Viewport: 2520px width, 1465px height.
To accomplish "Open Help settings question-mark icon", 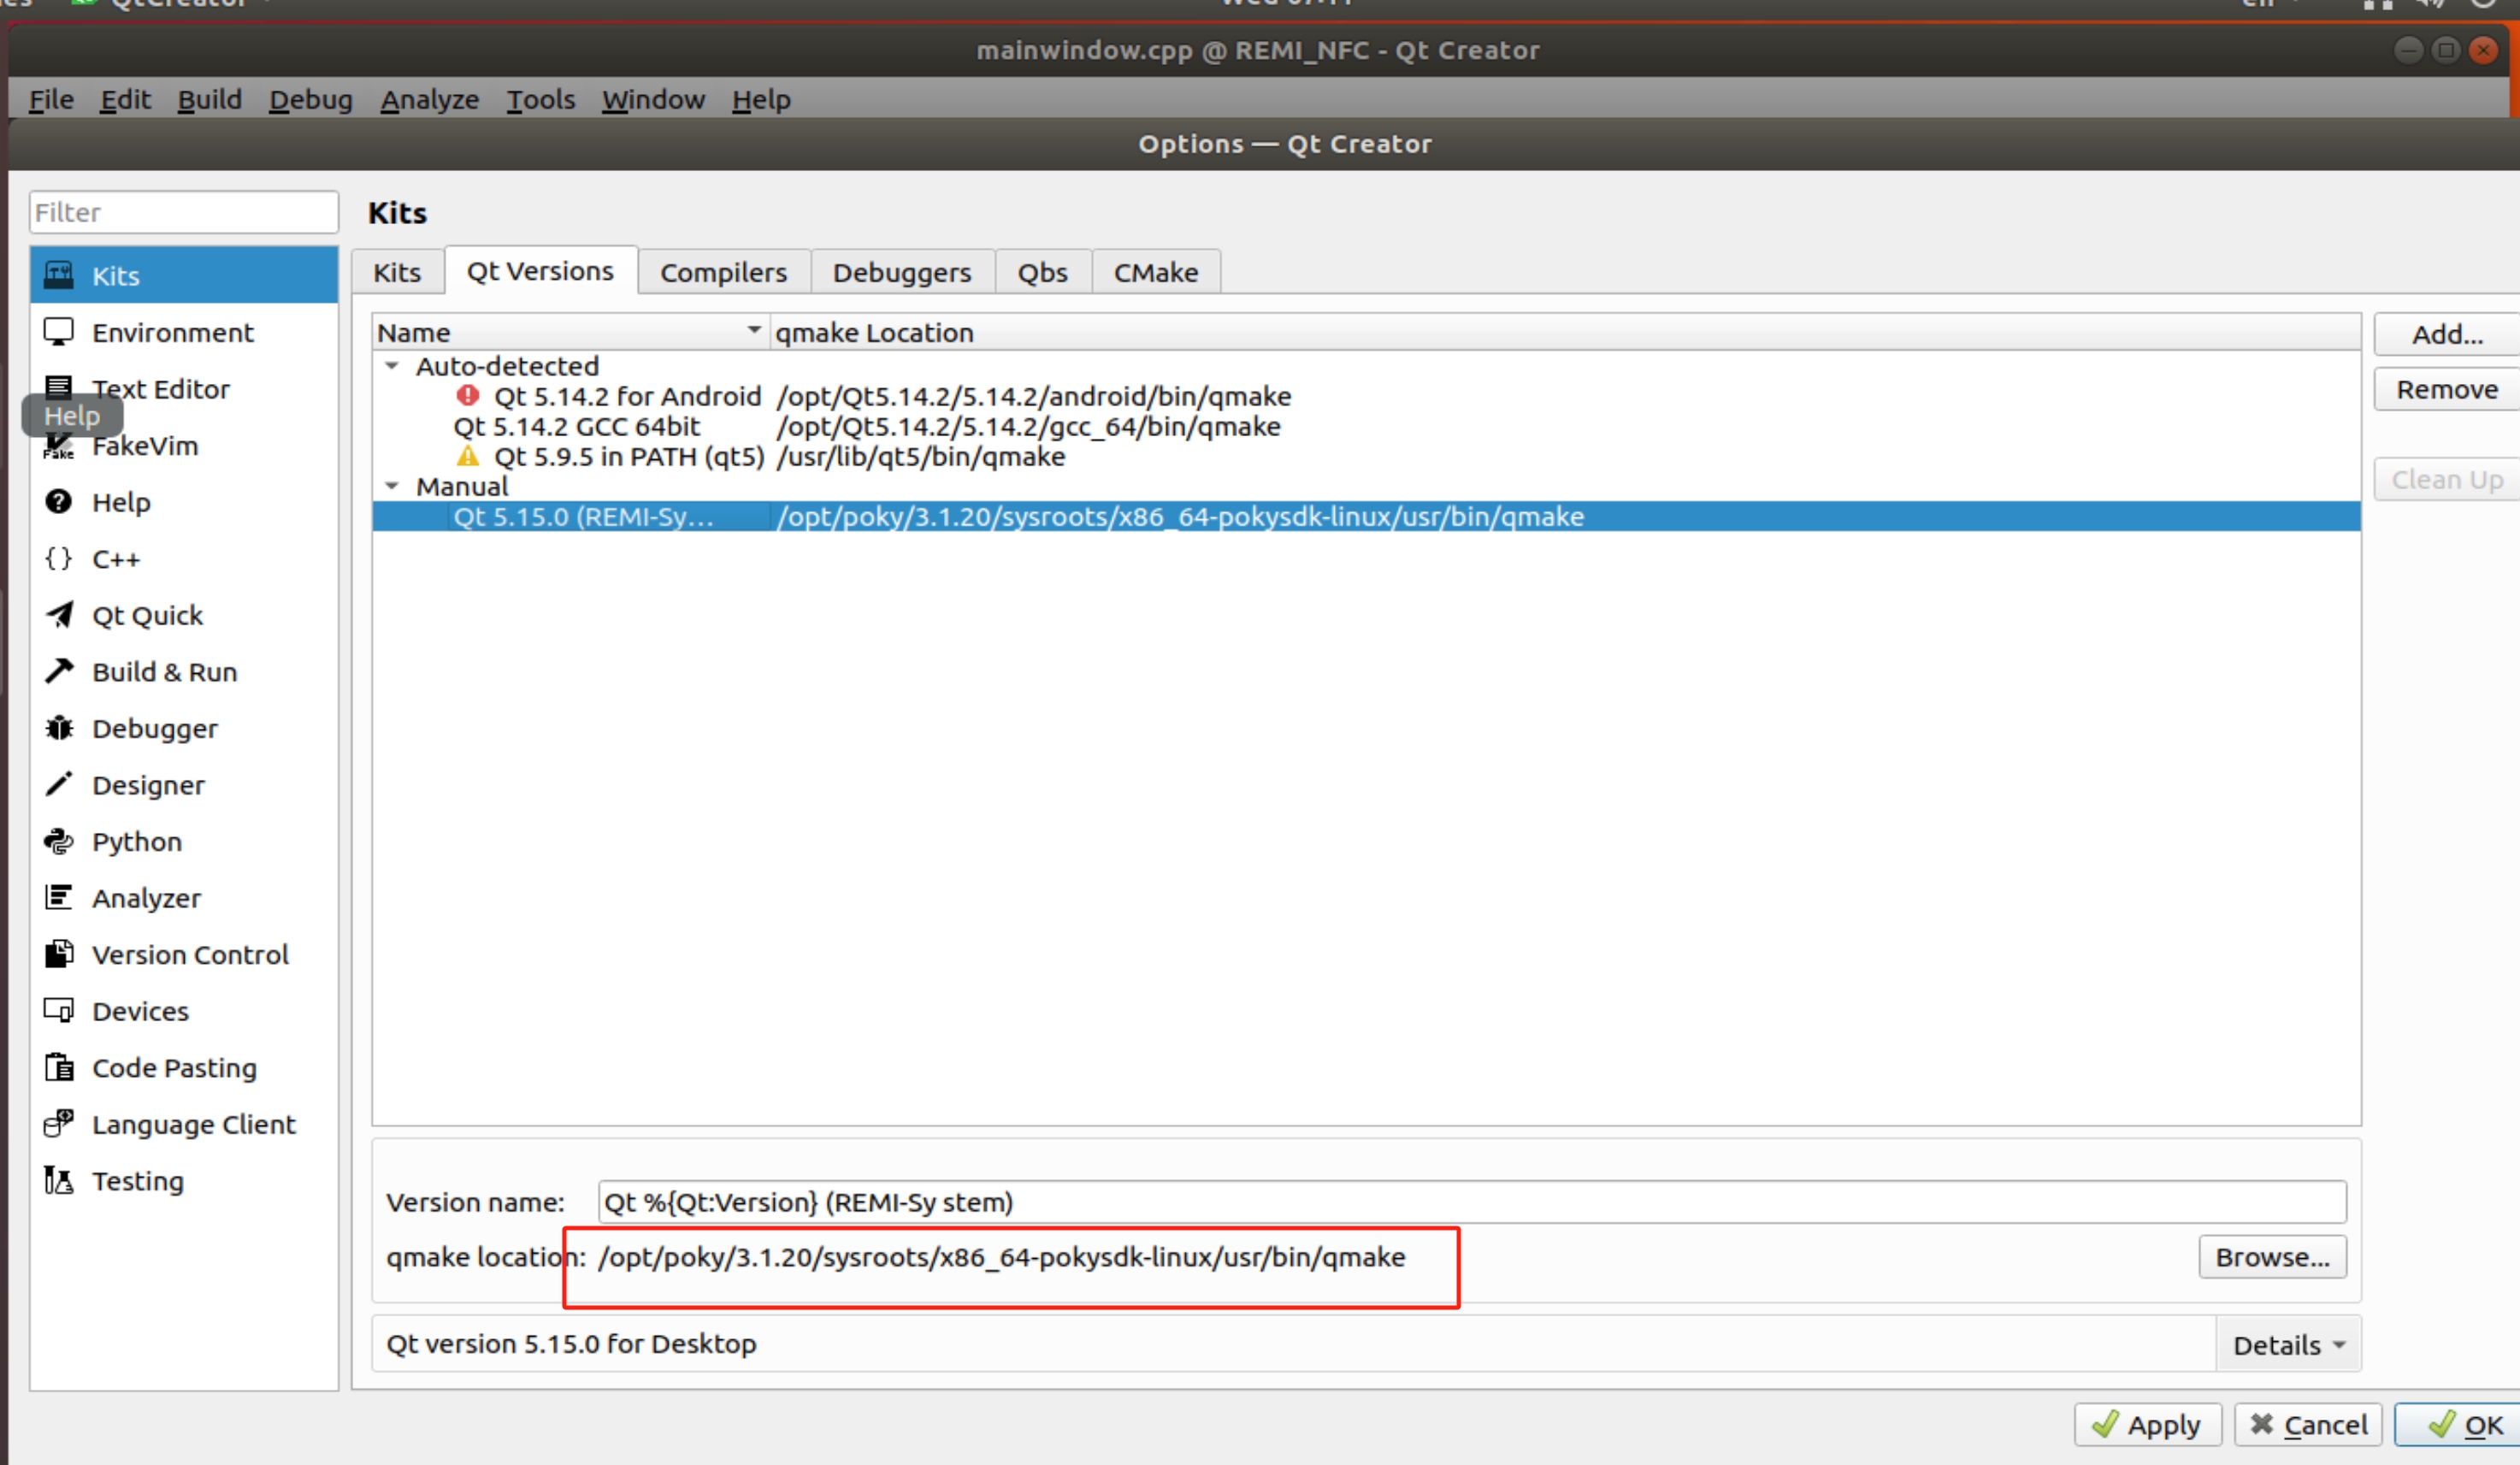I will [x=59, y=501].
